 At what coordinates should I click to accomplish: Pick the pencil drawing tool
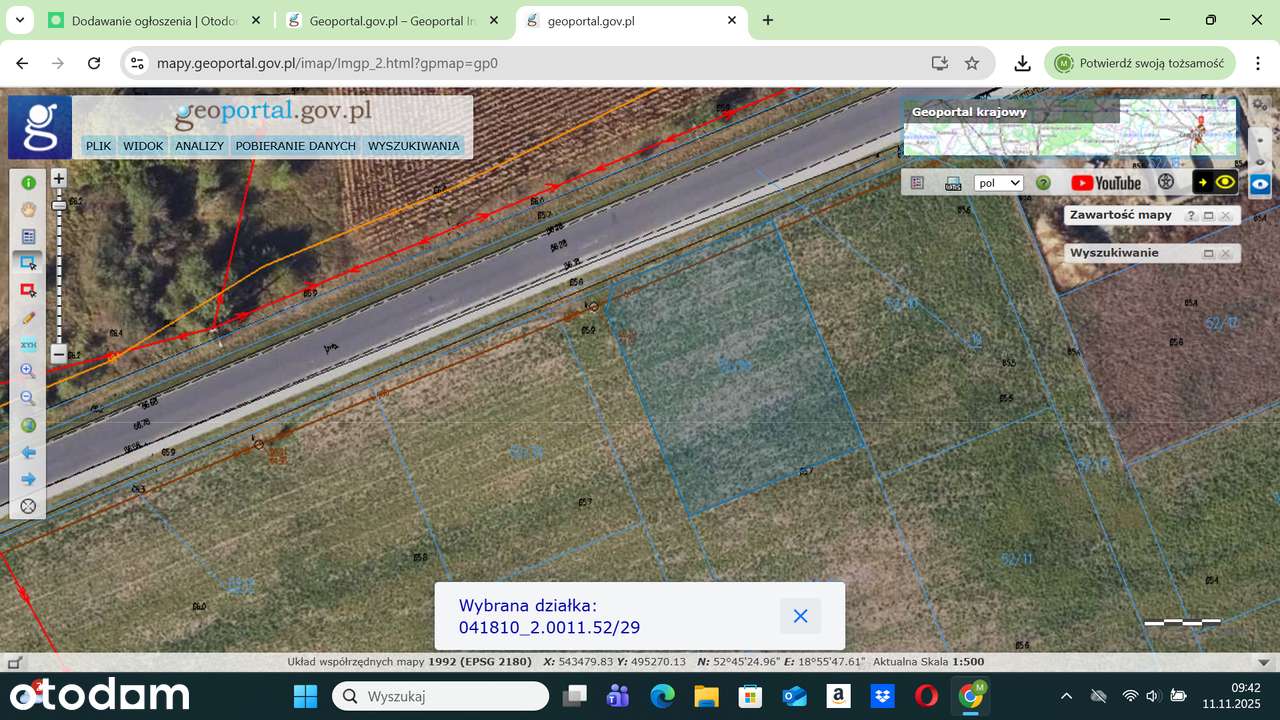pos(28,317)
